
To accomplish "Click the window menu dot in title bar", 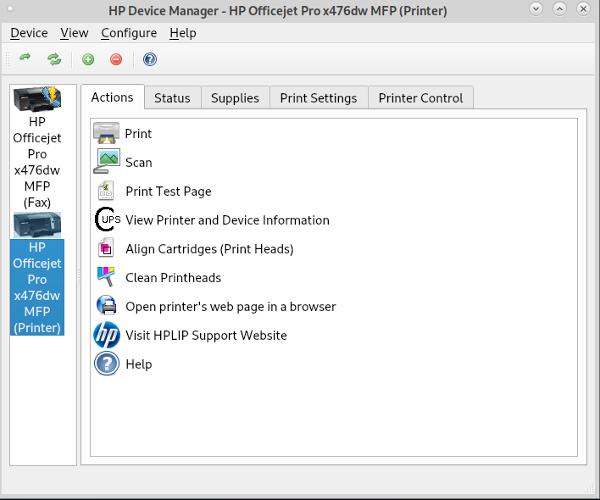I will point(10,8).
